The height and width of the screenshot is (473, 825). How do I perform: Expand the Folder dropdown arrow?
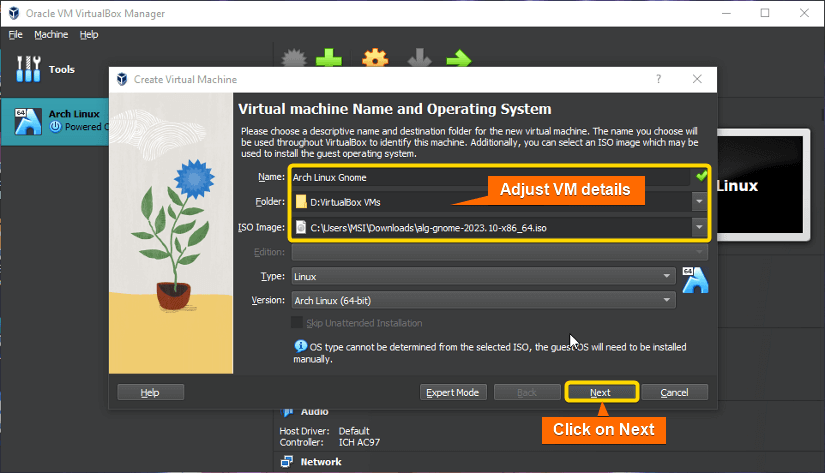pyautogui.click(x=699, y=202)
